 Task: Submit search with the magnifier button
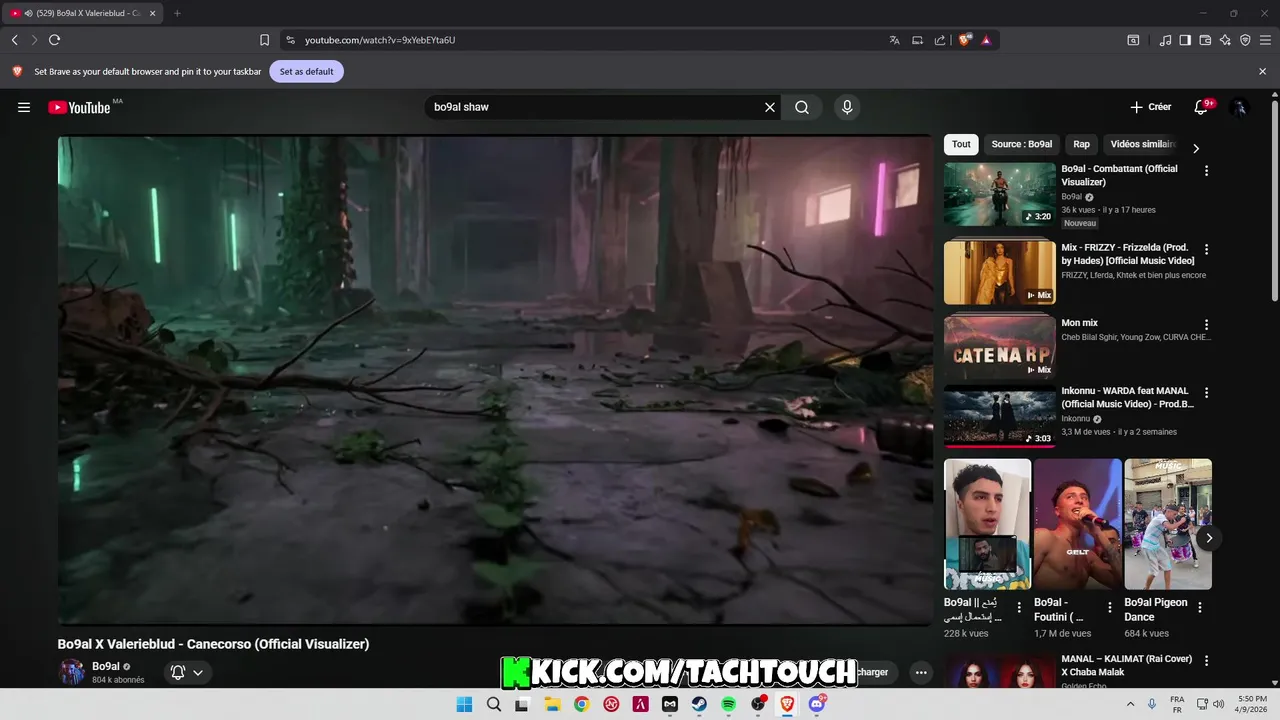[x=802, y=107]
